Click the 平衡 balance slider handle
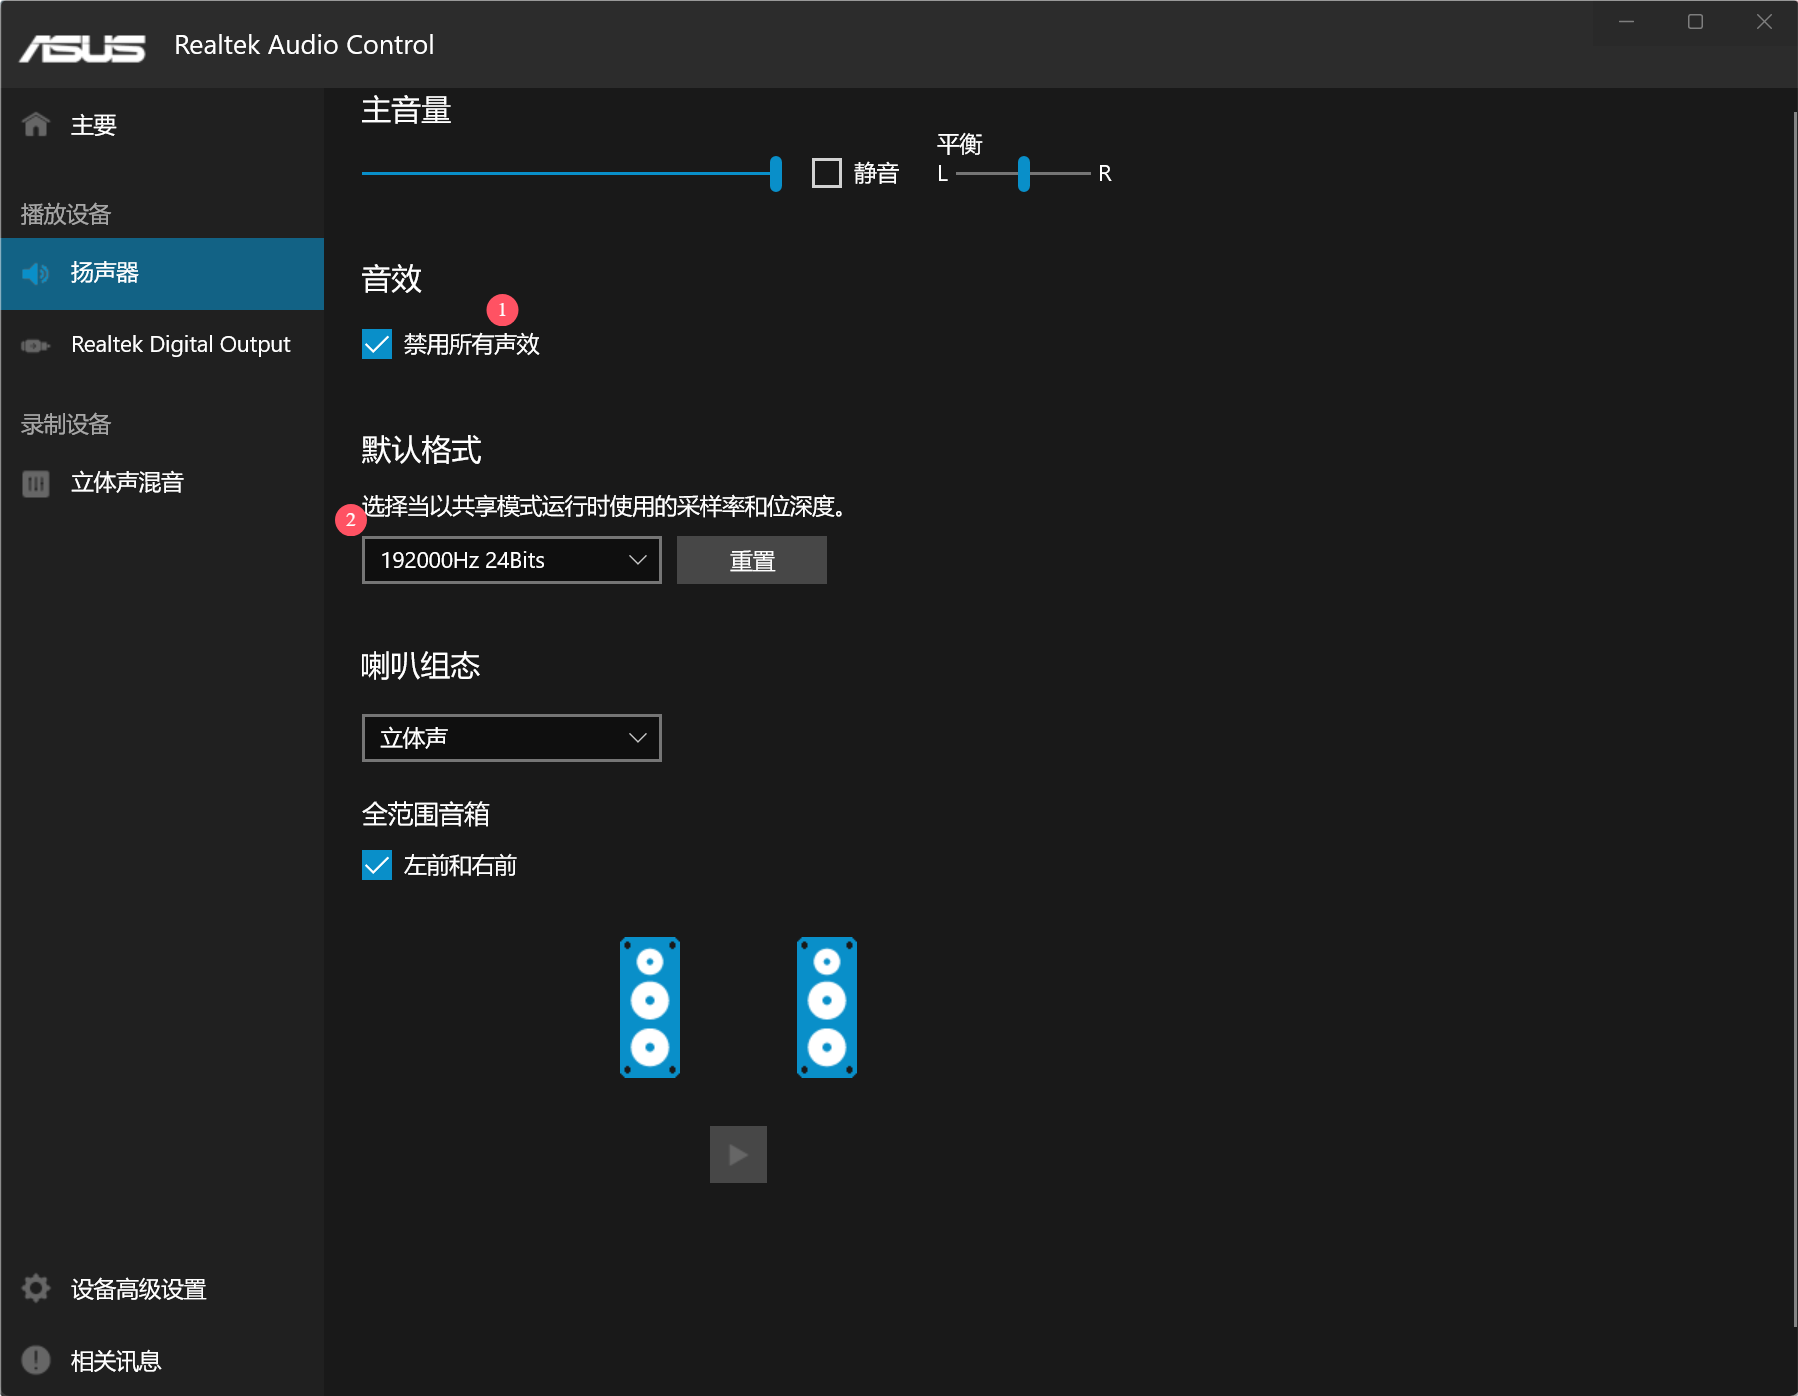The image size is (1798, 1396). tap(1023, 173)
